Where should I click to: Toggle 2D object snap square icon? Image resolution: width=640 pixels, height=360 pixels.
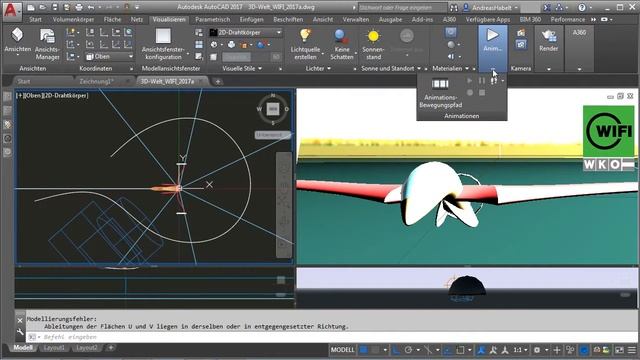pyautogui.click(x=460, y=350)
